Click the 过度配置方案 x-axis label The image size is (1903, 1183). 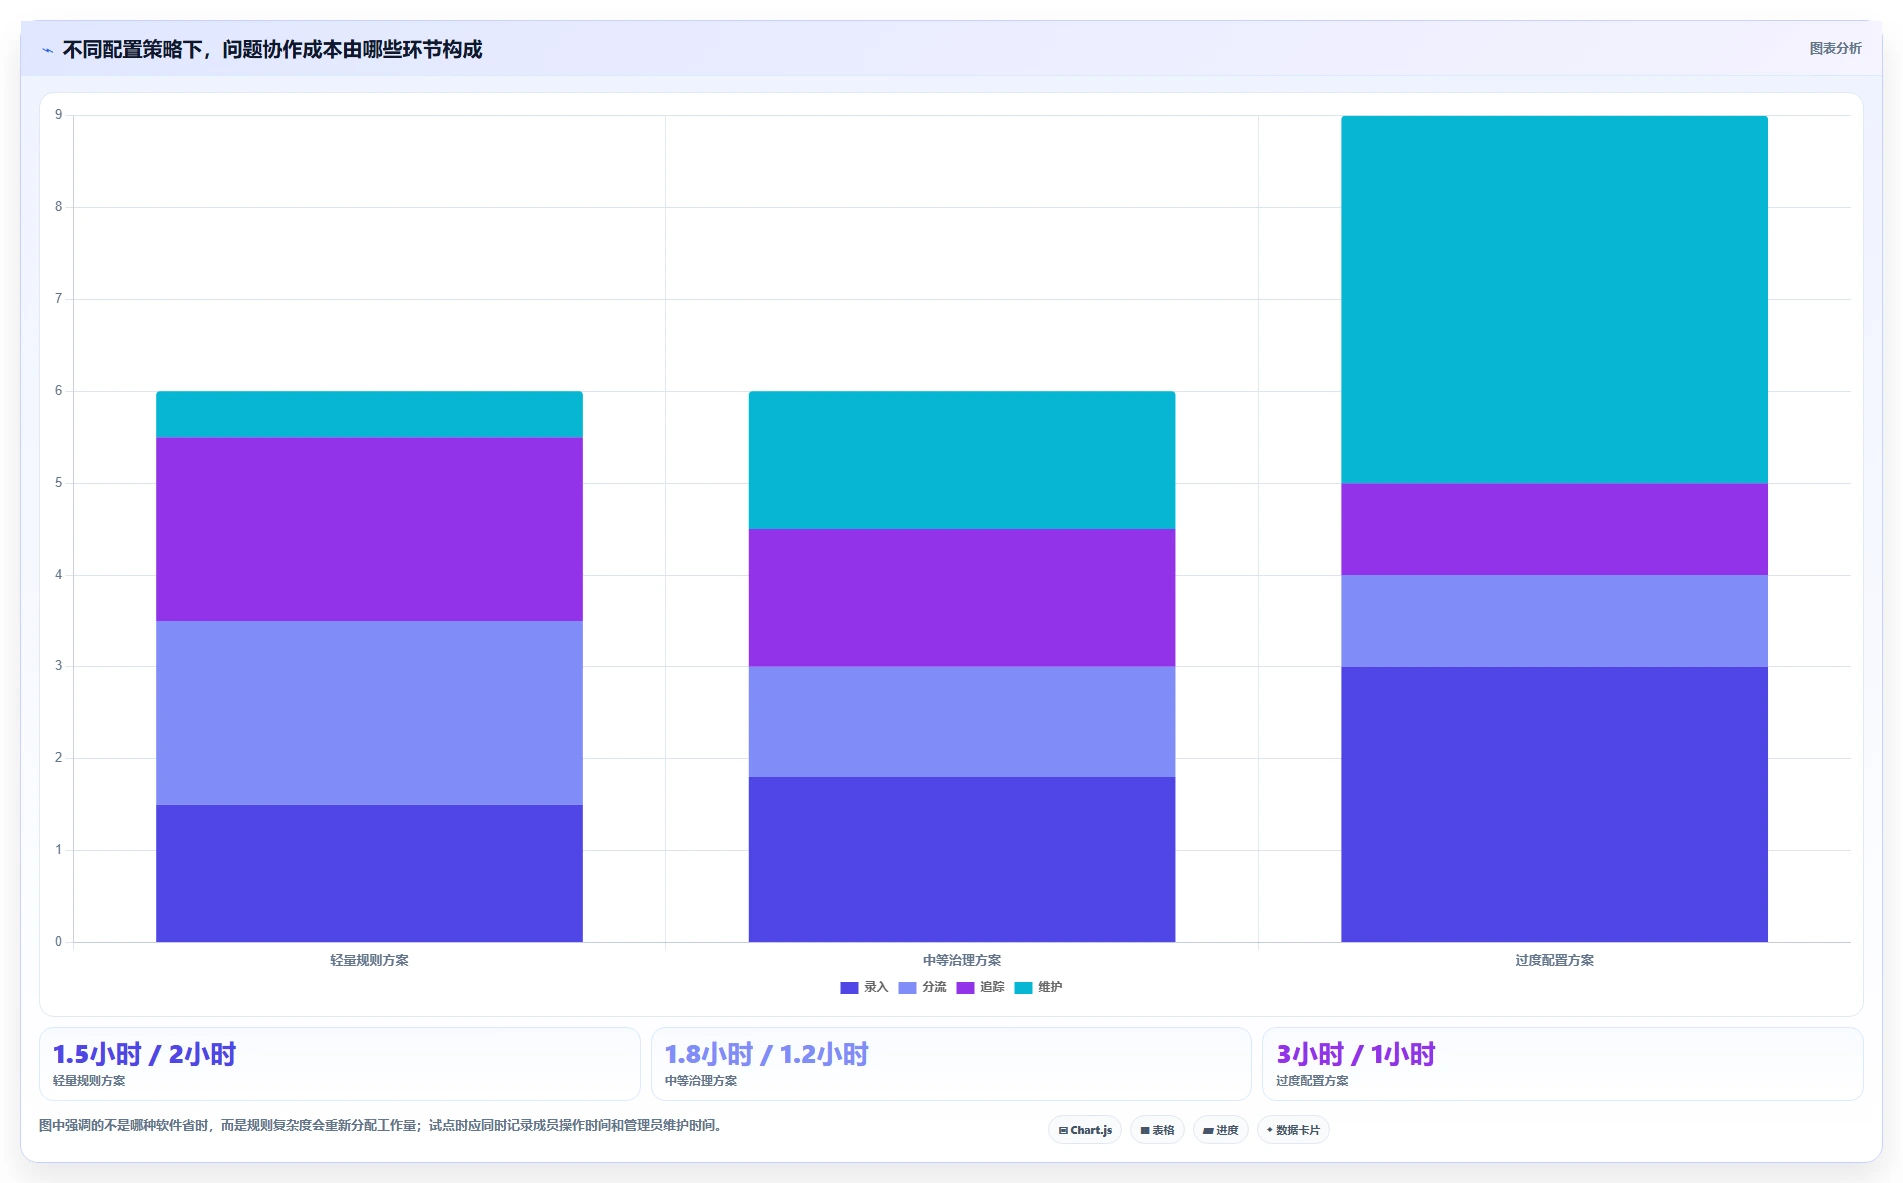click(1554, 960)
